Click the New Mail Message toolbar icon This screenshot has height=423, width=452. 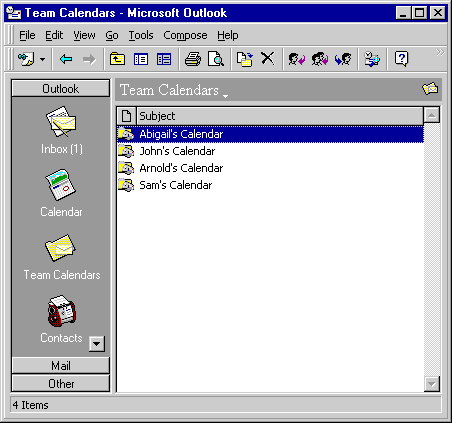pos(26,59)
